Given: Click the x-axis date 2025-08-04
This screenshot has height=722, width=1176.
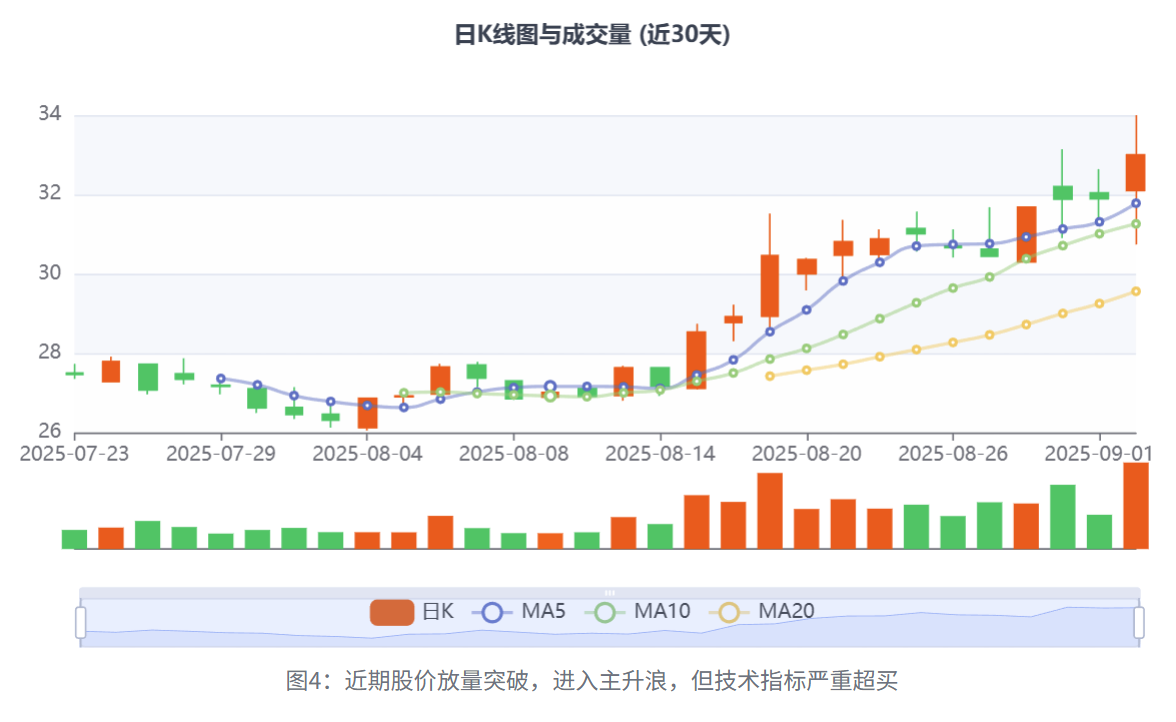Looking at the screenshot, I should tap(368, 454).
